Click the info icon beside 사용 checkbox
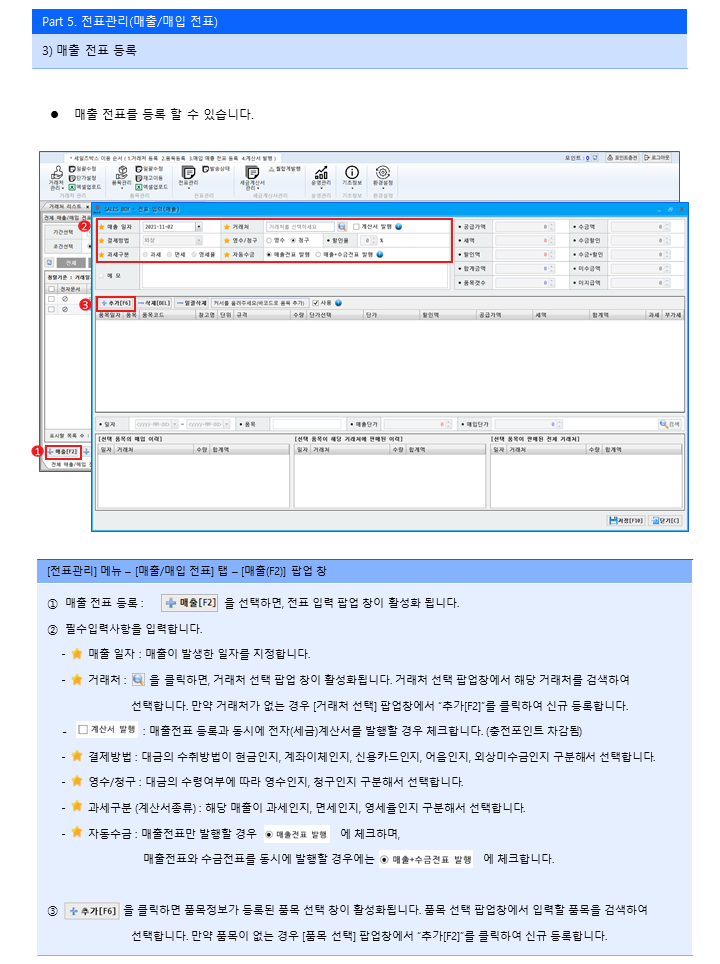The height and width of the screenshot is (964, 720). pyautogui.click(x=339, y=303)
